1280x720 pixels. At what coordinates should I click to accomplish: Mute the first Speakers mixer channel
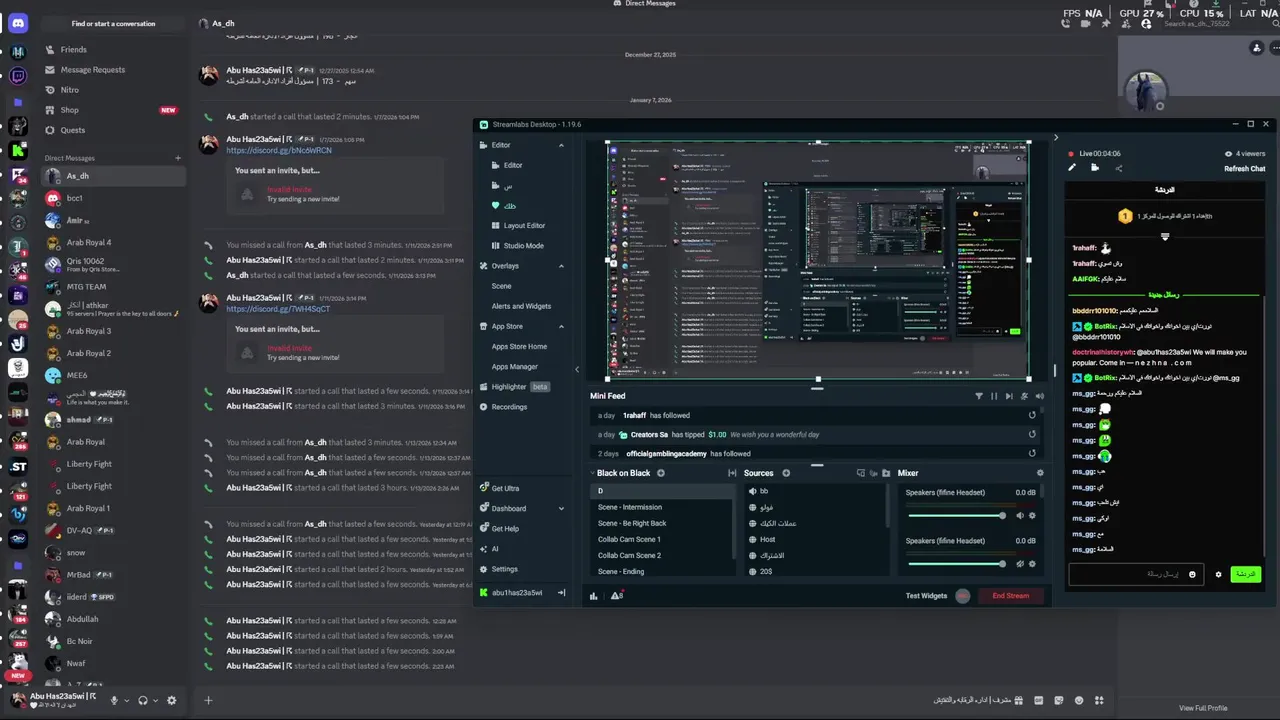click(1020, 516)
